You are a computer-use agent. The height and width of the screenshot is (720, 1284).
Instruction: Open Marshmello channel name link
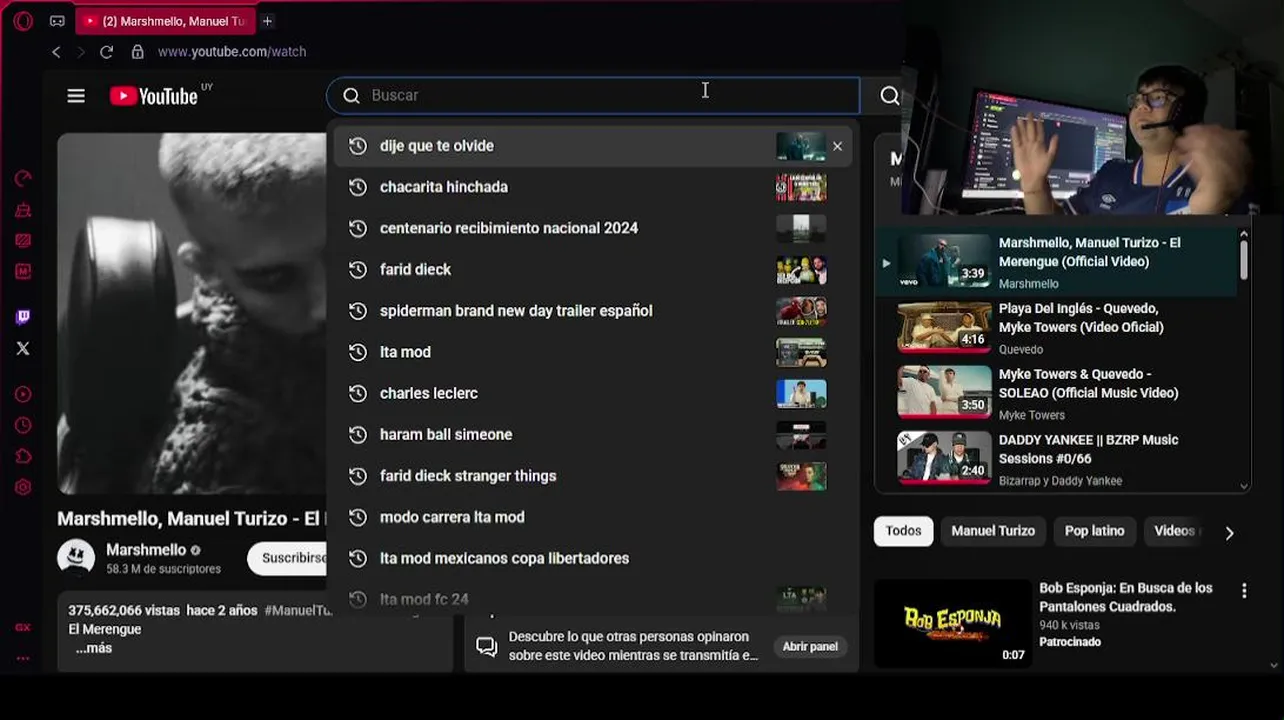(146, 550)
